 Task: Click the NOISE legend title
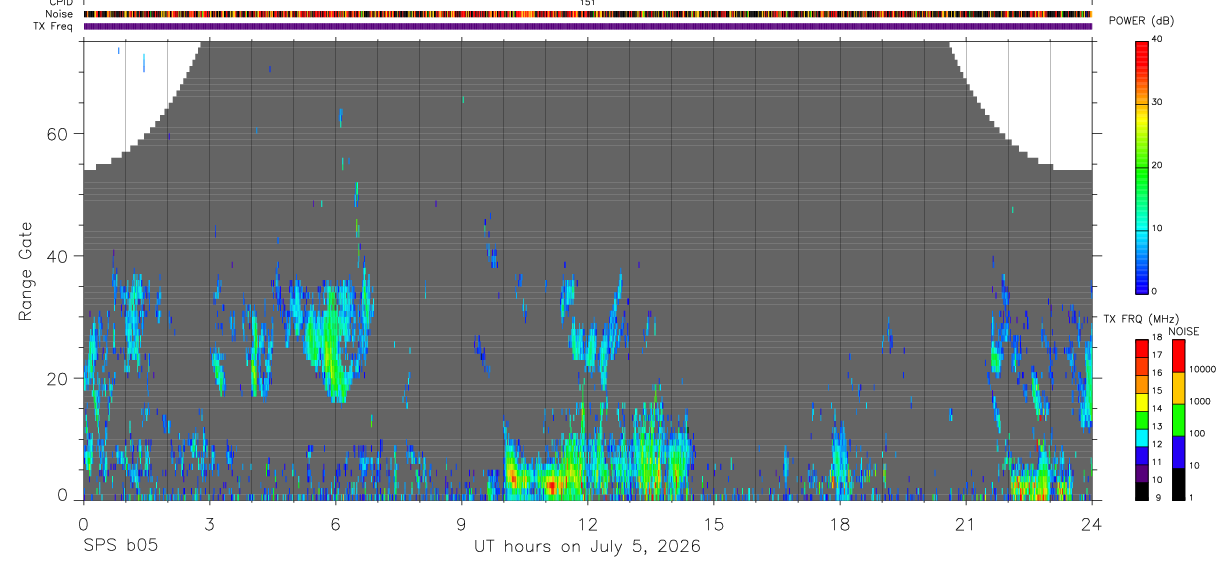click(1184, 331)
